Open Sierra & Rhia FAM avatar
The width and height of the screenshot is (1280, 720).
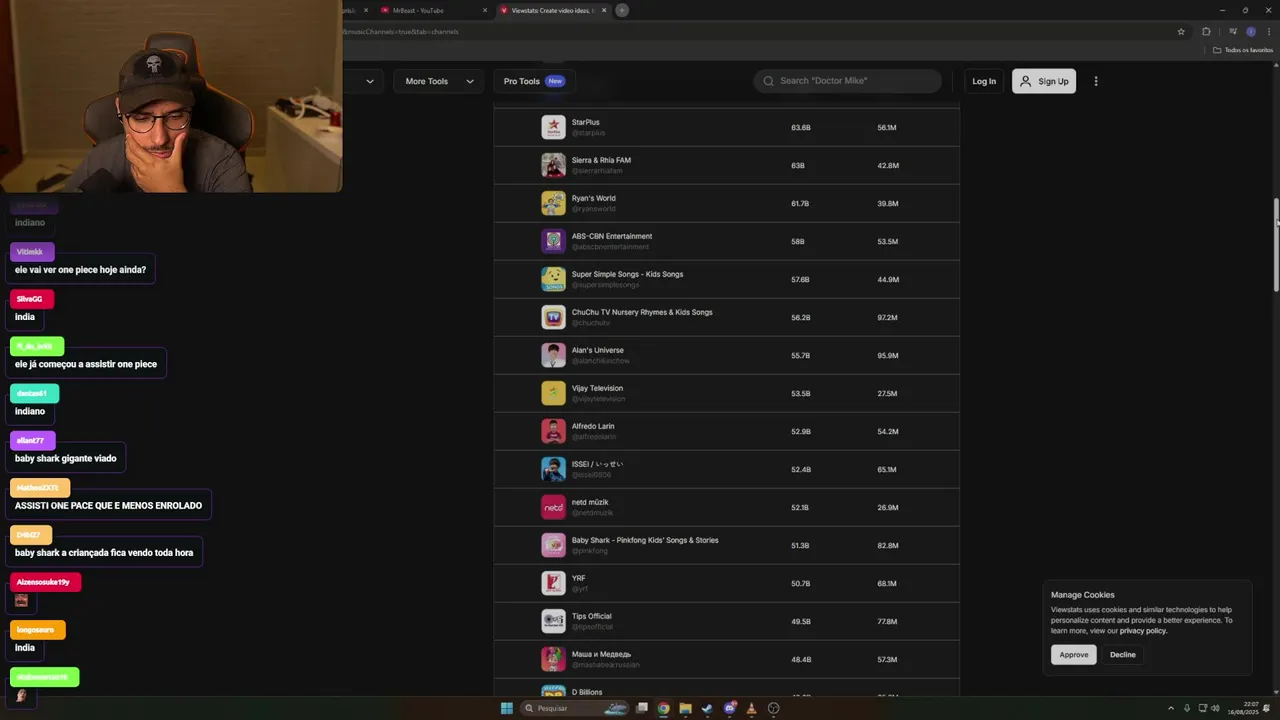(553, 165)
